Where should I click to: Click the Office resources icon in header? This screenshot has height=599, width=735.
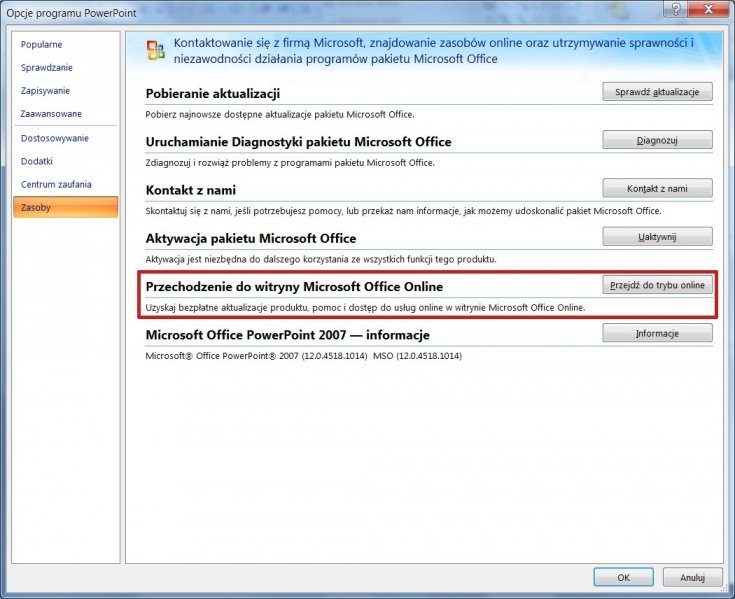click(155, 52)
